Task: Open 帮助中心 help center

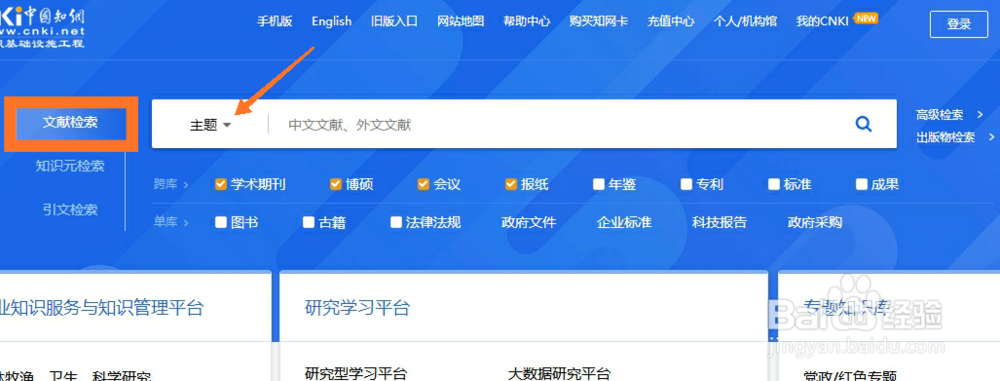Action: click(x=527, y=21)
